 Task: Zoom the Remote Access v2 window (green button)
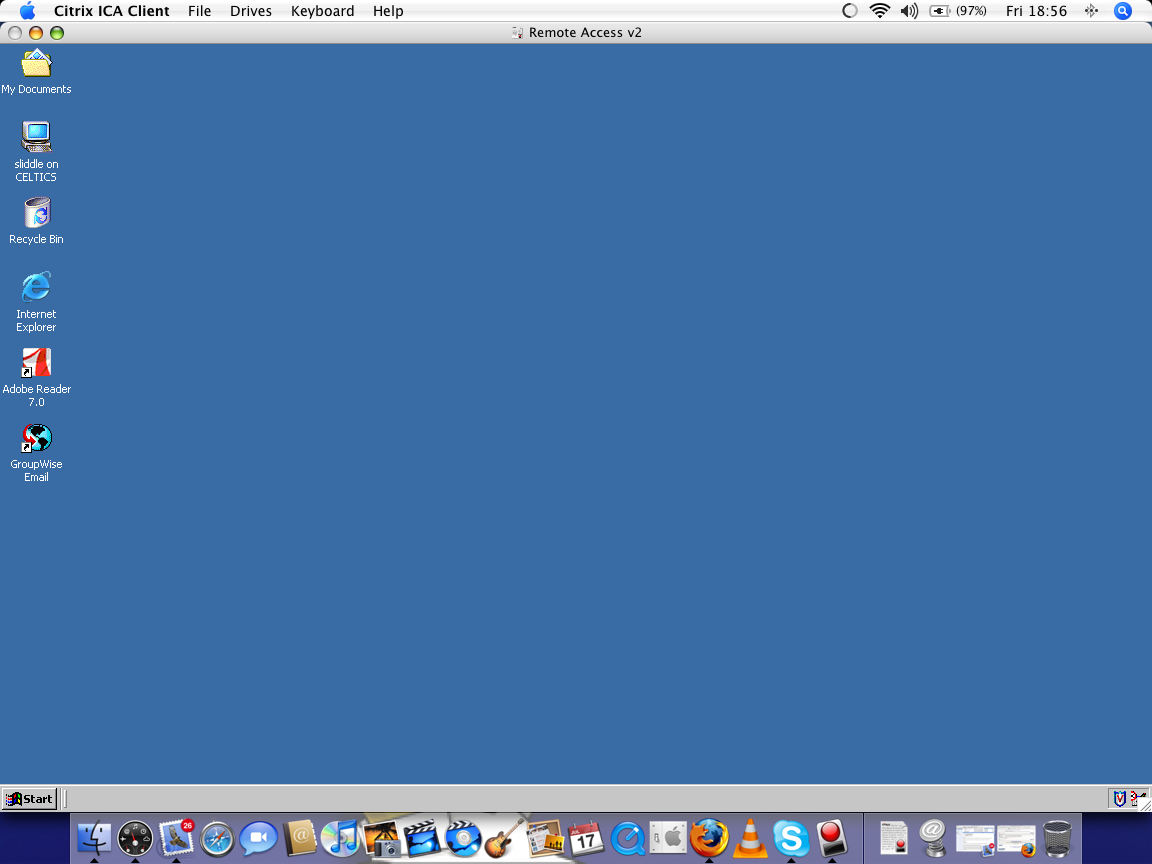point(57,32)
